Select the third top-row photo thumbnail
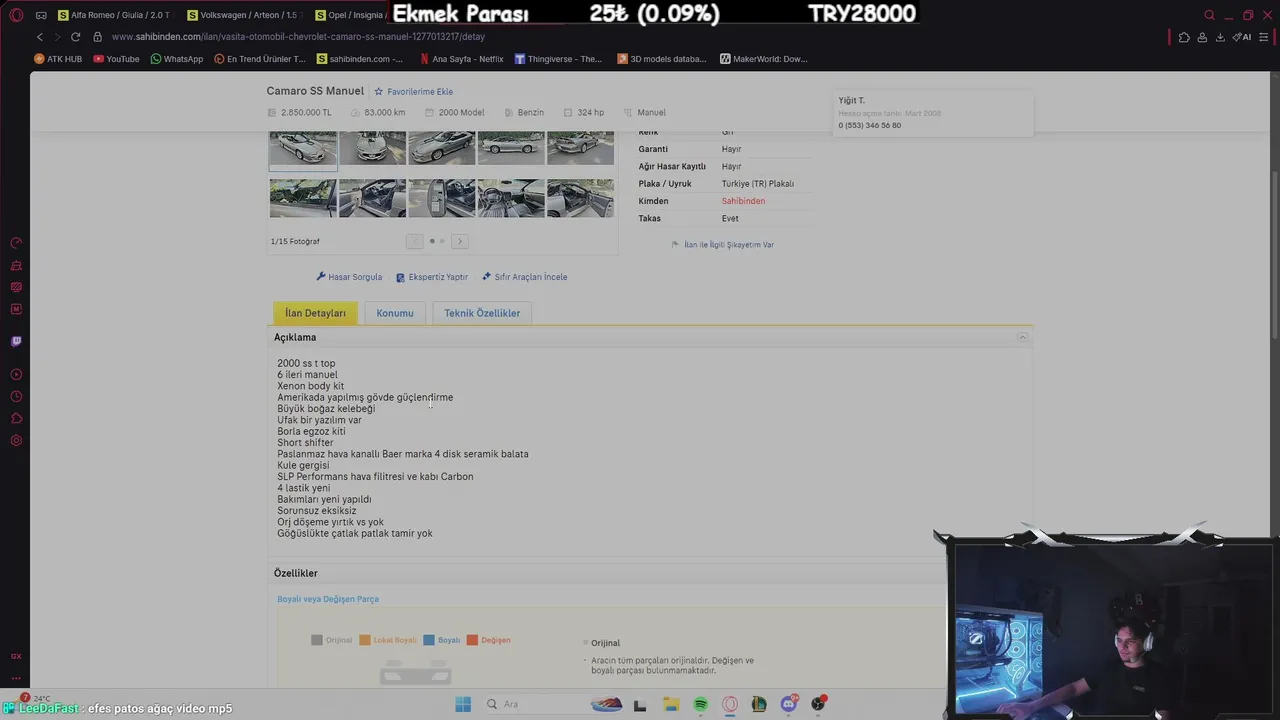Image resolution: width=1280 pixels, height=720 pixels. point(442,148)
